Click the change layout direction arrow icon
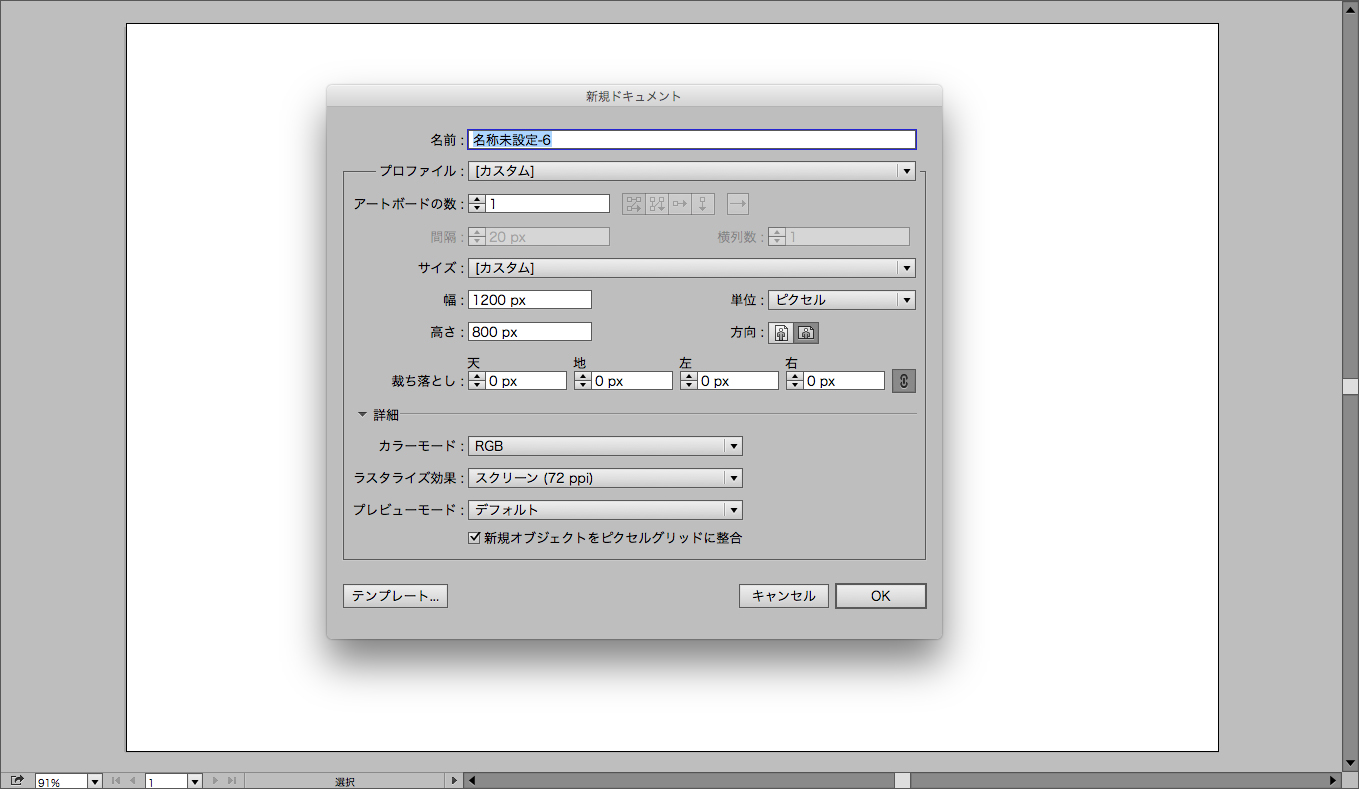1359x789 pixels. tap(738, 204)
